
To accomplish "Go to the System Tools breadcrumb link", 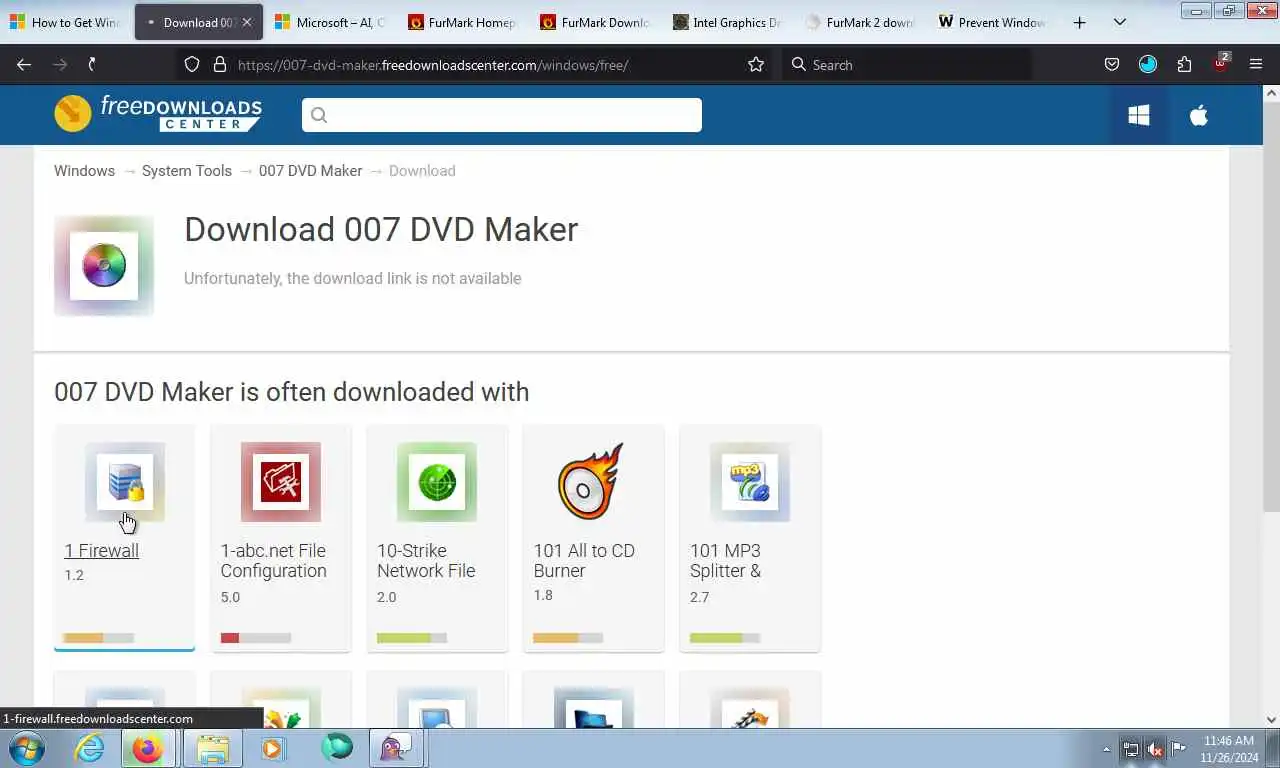I will (187, 171).
